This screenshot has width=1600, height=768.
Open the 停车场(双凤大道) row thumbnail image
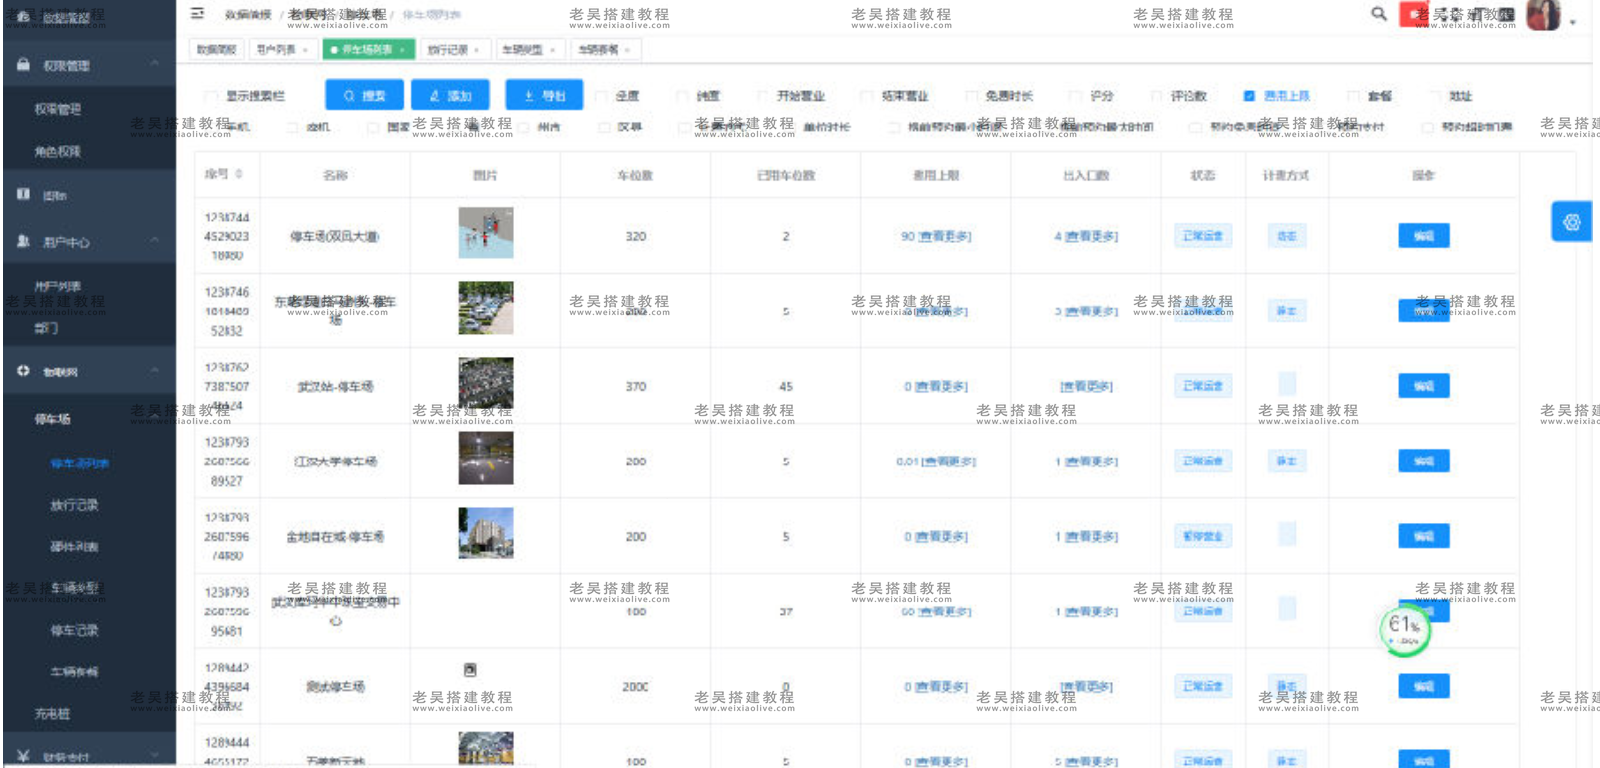(x=486, y=233)
